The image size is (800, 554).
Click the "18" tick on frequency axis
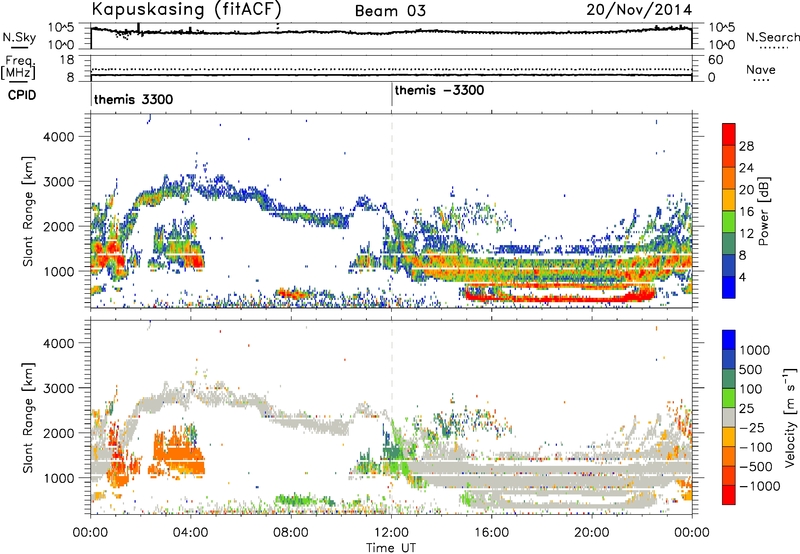click(67, 60)
